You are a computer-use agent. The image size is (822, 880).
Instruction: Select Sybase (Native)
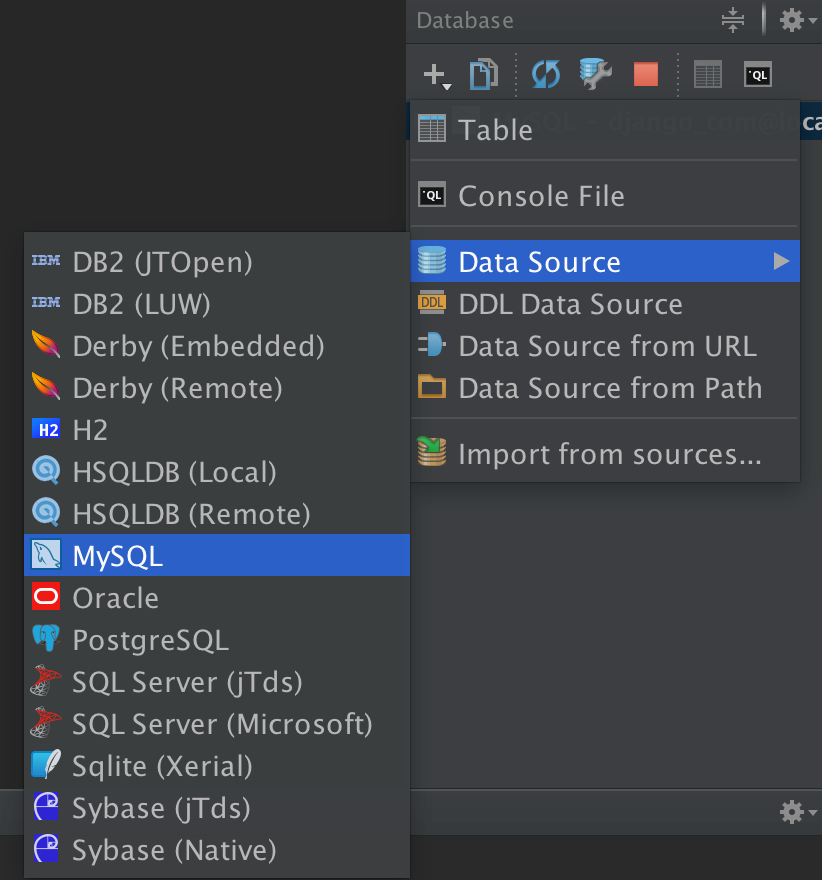tap(217, 850)
